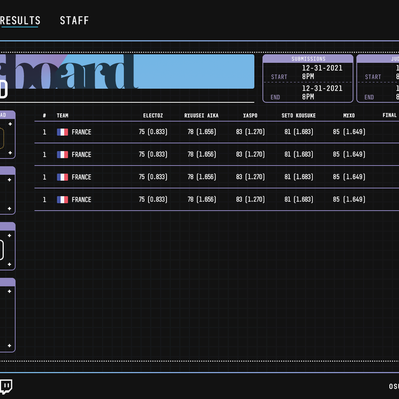Select the gold outlined icon in top side panel
399x399 pixels.
(x=2, y=137)
